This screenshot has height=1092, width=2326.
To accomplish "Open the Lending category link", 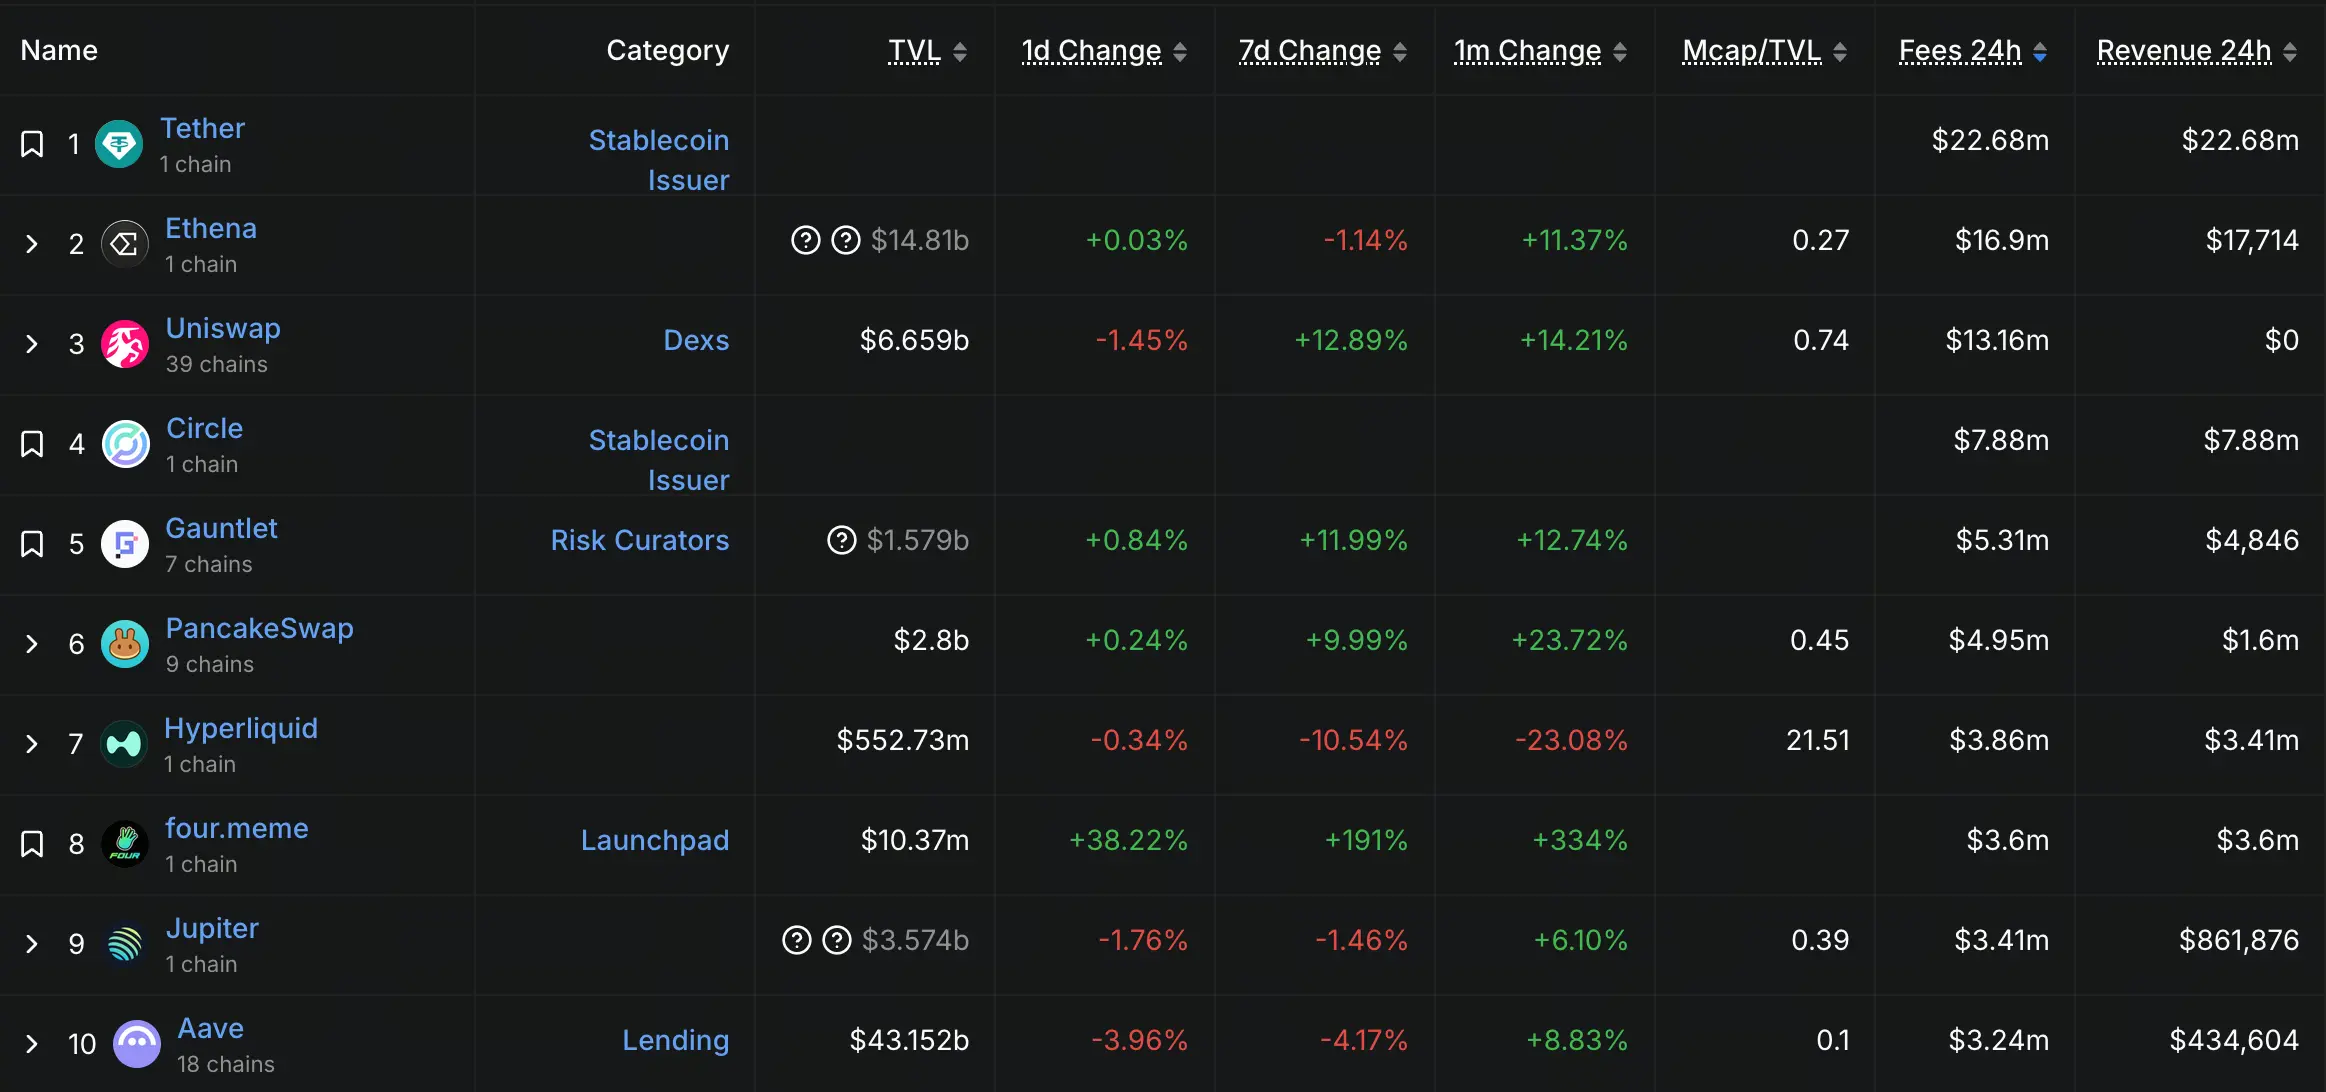I will point(675,1040).
